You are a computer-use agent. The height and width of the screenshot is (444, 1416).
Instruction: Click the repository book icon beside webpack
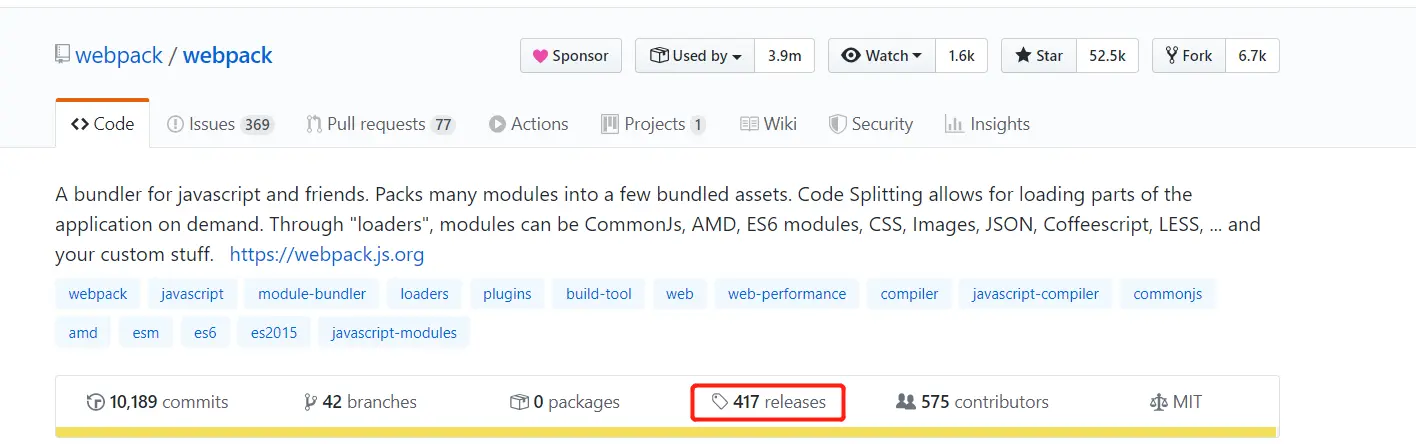click(x=62, y=54)
